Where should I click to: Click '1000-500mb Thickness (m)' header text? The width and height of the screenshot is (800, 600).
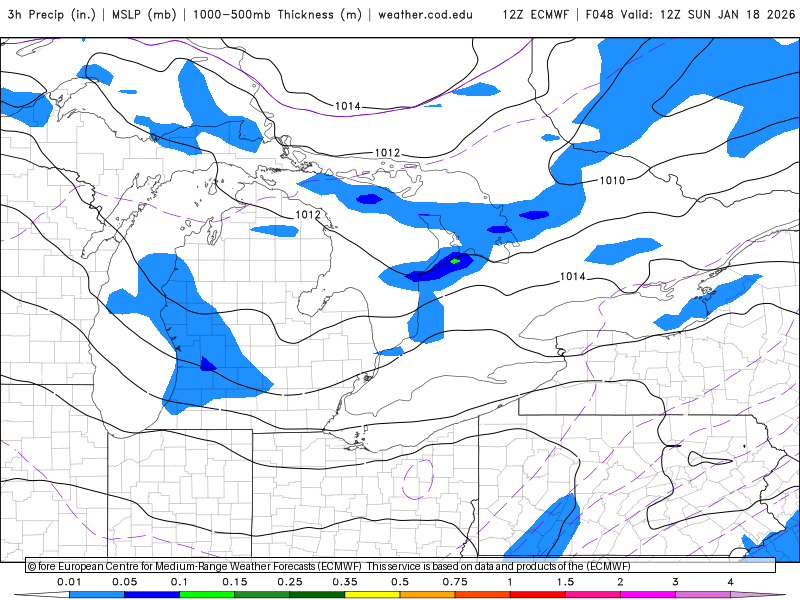click(277, 14)
